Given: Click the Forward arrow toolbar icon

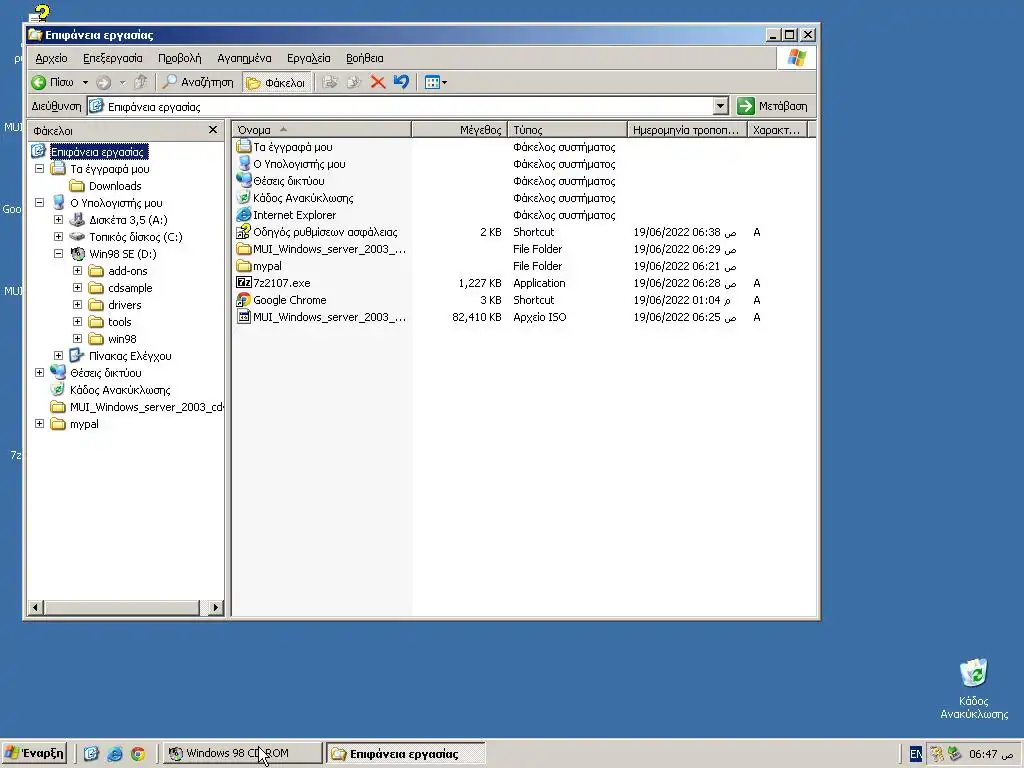Looking at the screenshot, I should (x=103, y=82).
